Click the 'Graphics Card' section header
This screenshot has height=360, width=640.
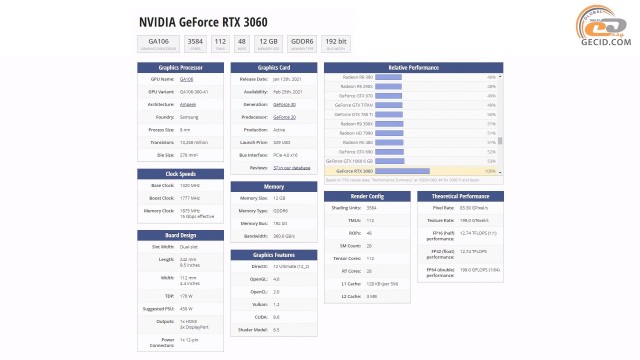(274, 68)
